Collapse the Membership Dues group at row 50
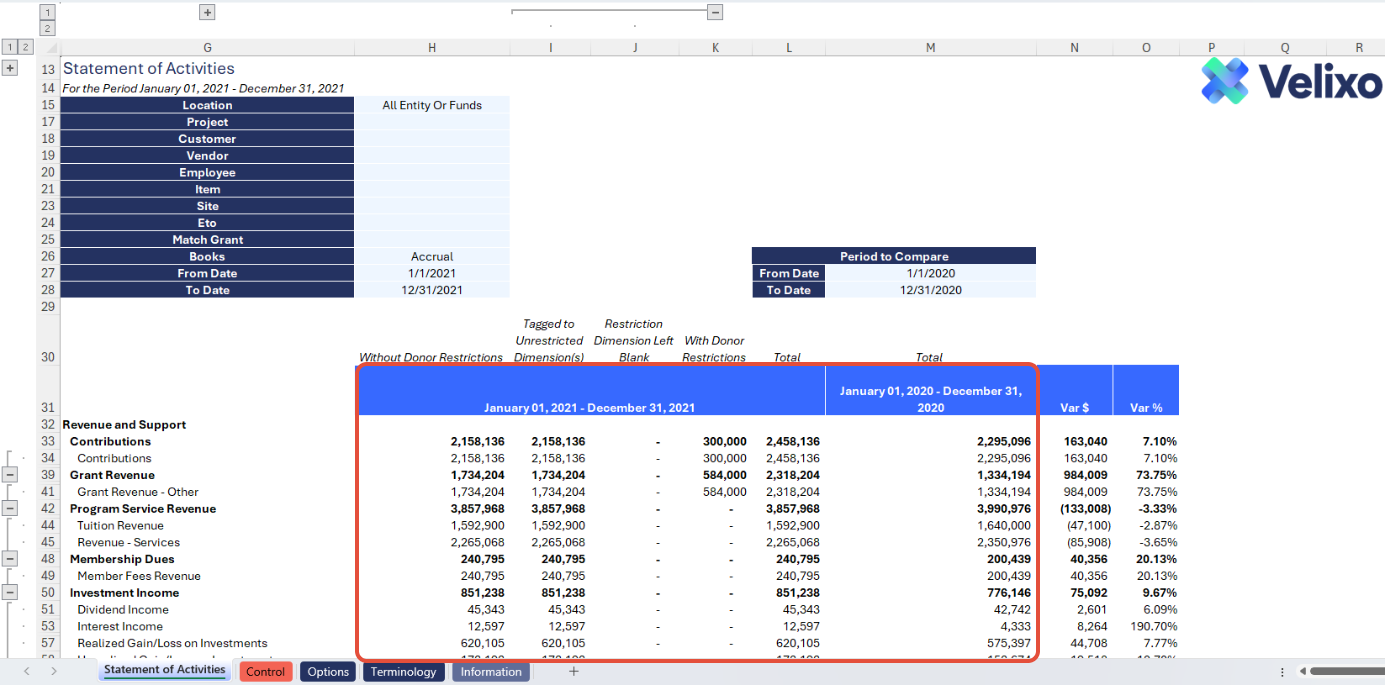Viewport: 1385px width, 685px height. [10, 593]
